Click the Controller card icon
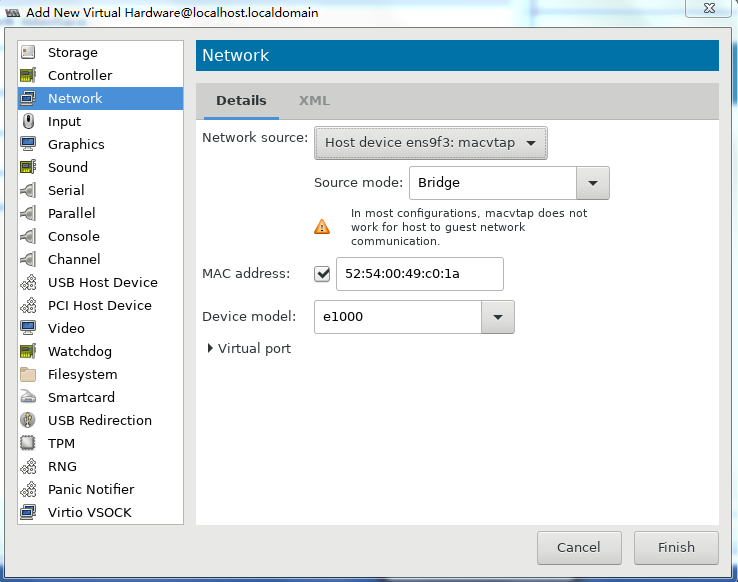 click(x=28, y=75)
